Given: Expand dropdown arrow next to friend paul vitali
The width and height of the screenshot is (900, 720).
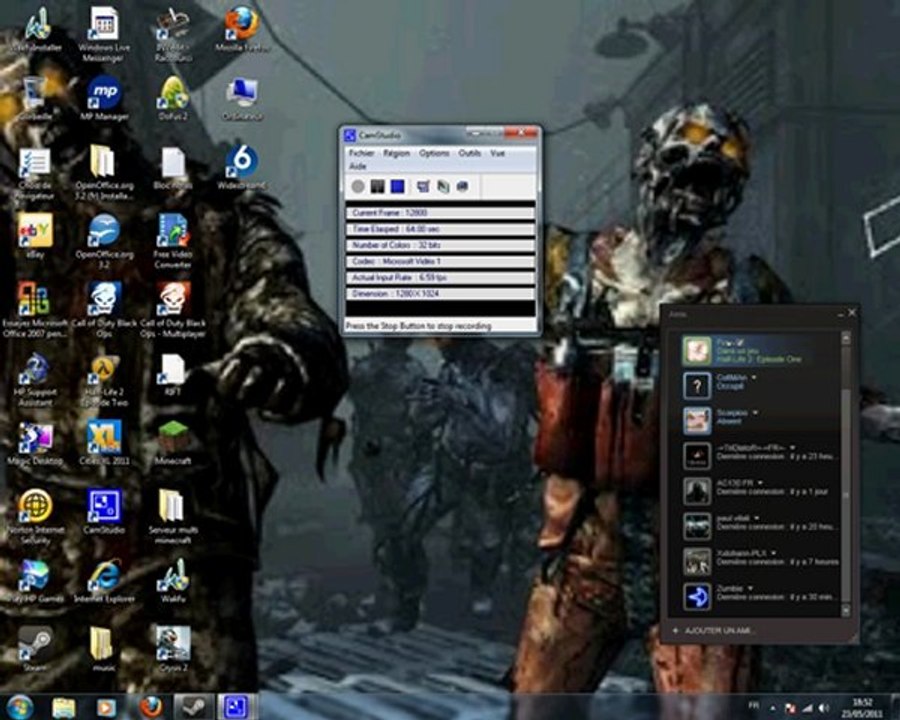Looking at the screenshot, I should pyautogui.click(x=757, y=518).
